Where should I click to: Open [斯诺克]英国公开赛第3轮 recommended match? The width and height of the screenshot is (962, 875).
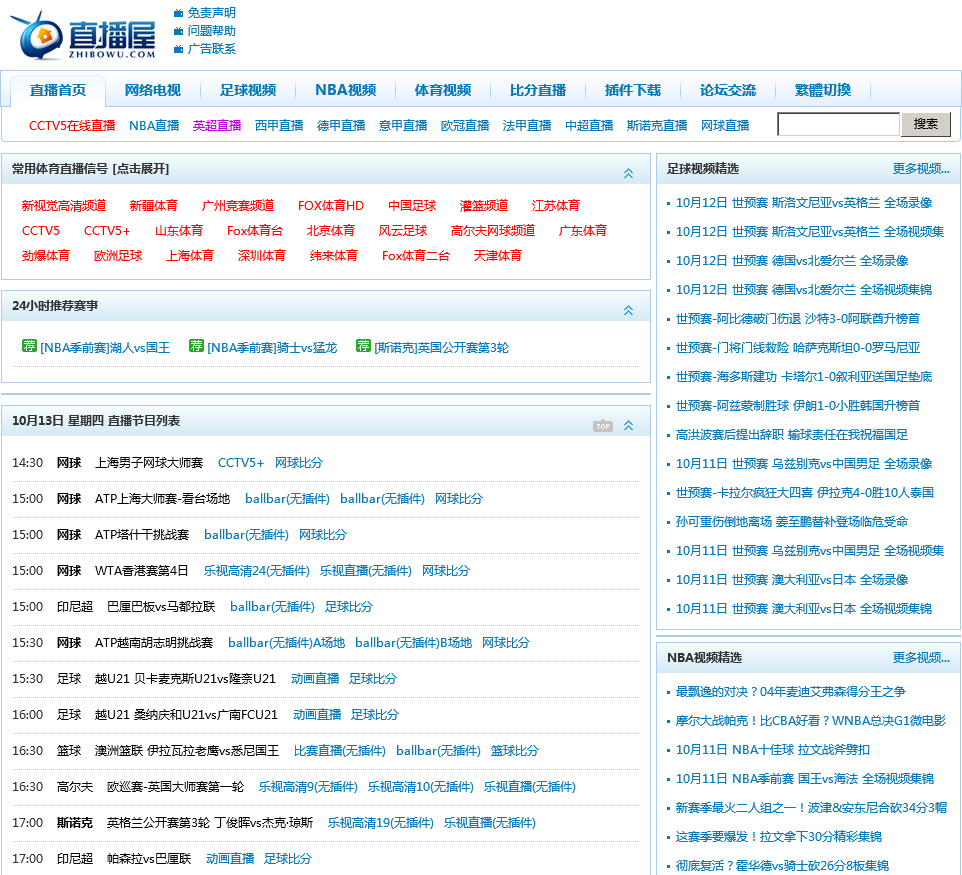442,348
